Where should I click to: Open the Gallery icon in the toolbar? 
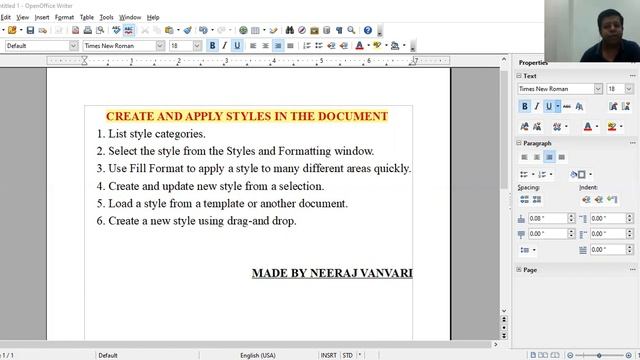point(314,30)
